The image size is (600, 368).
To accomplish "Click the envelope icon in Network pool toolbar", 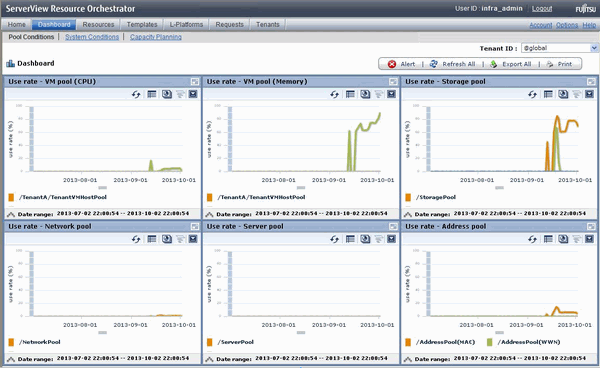I will click(193, 239).
